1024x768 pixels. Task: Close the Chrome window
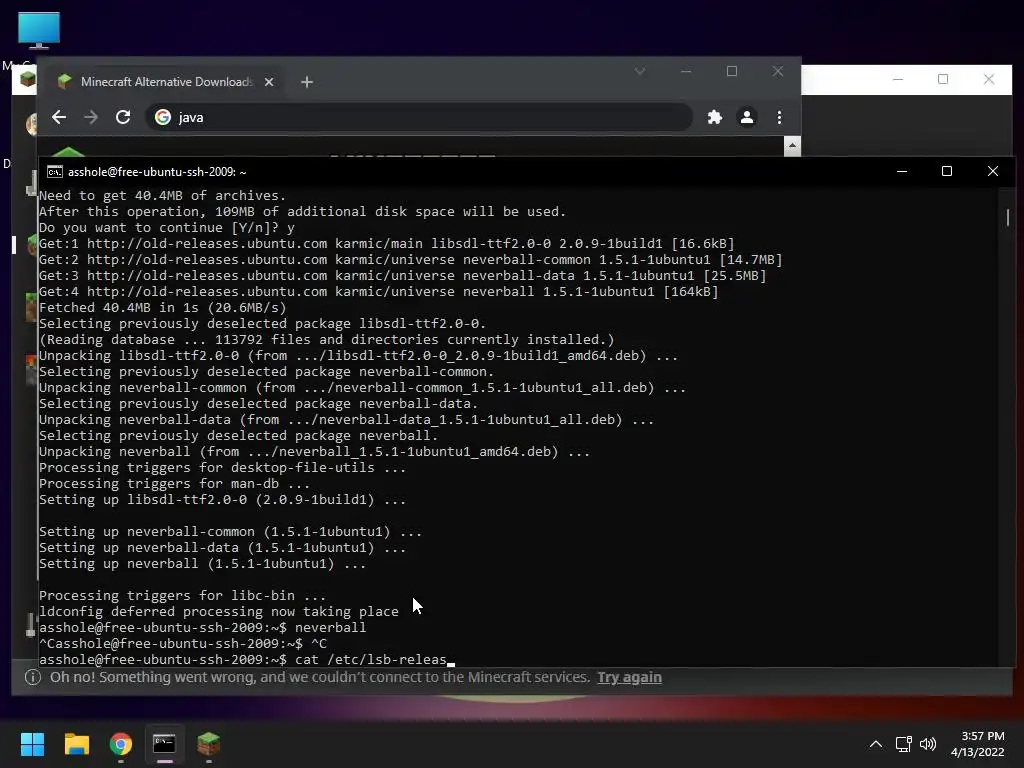coord(778,71)
